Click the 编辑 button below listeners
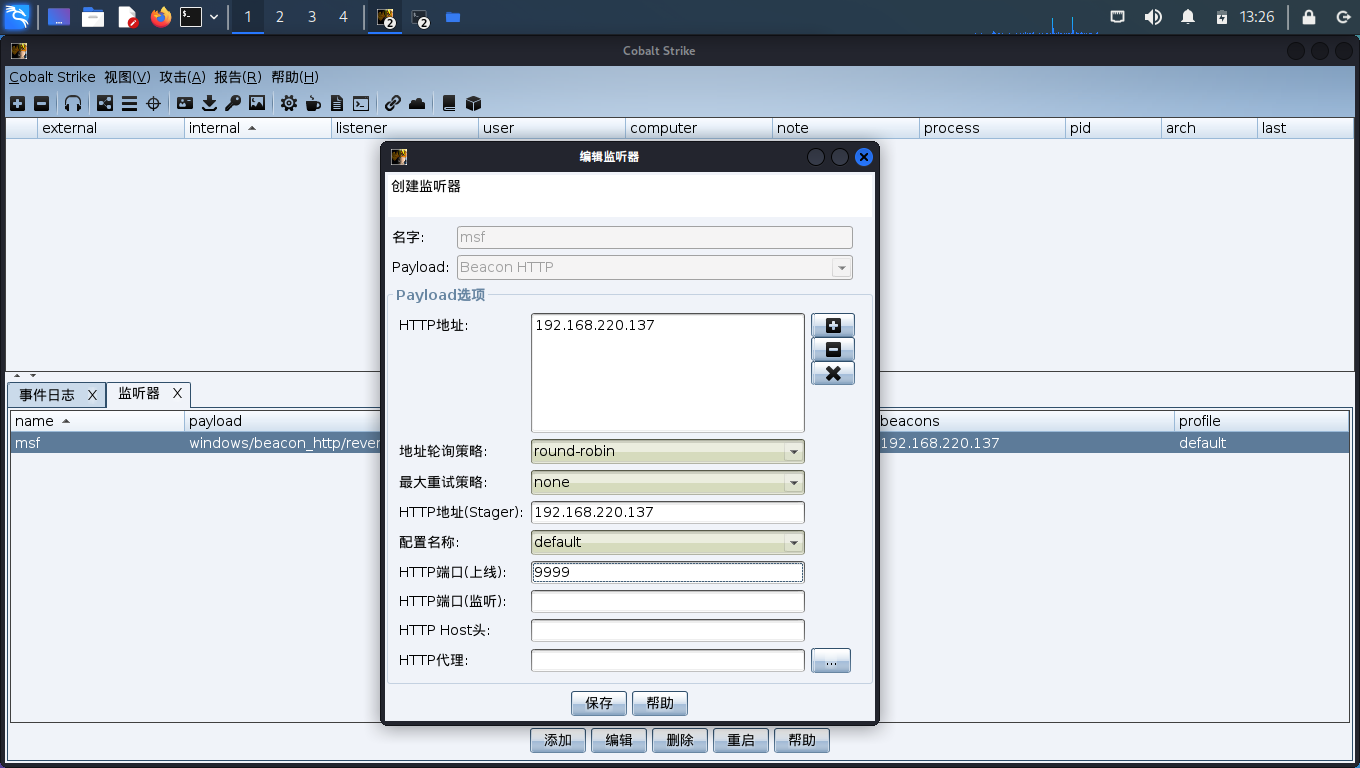This screenshot has width=1360, height=768. click(x=619, y=740)
